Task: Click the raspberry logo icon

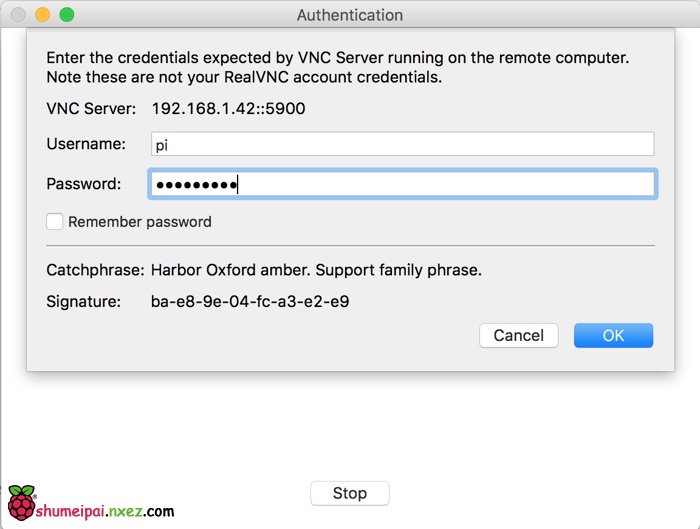Action: [x=20, y=503]
